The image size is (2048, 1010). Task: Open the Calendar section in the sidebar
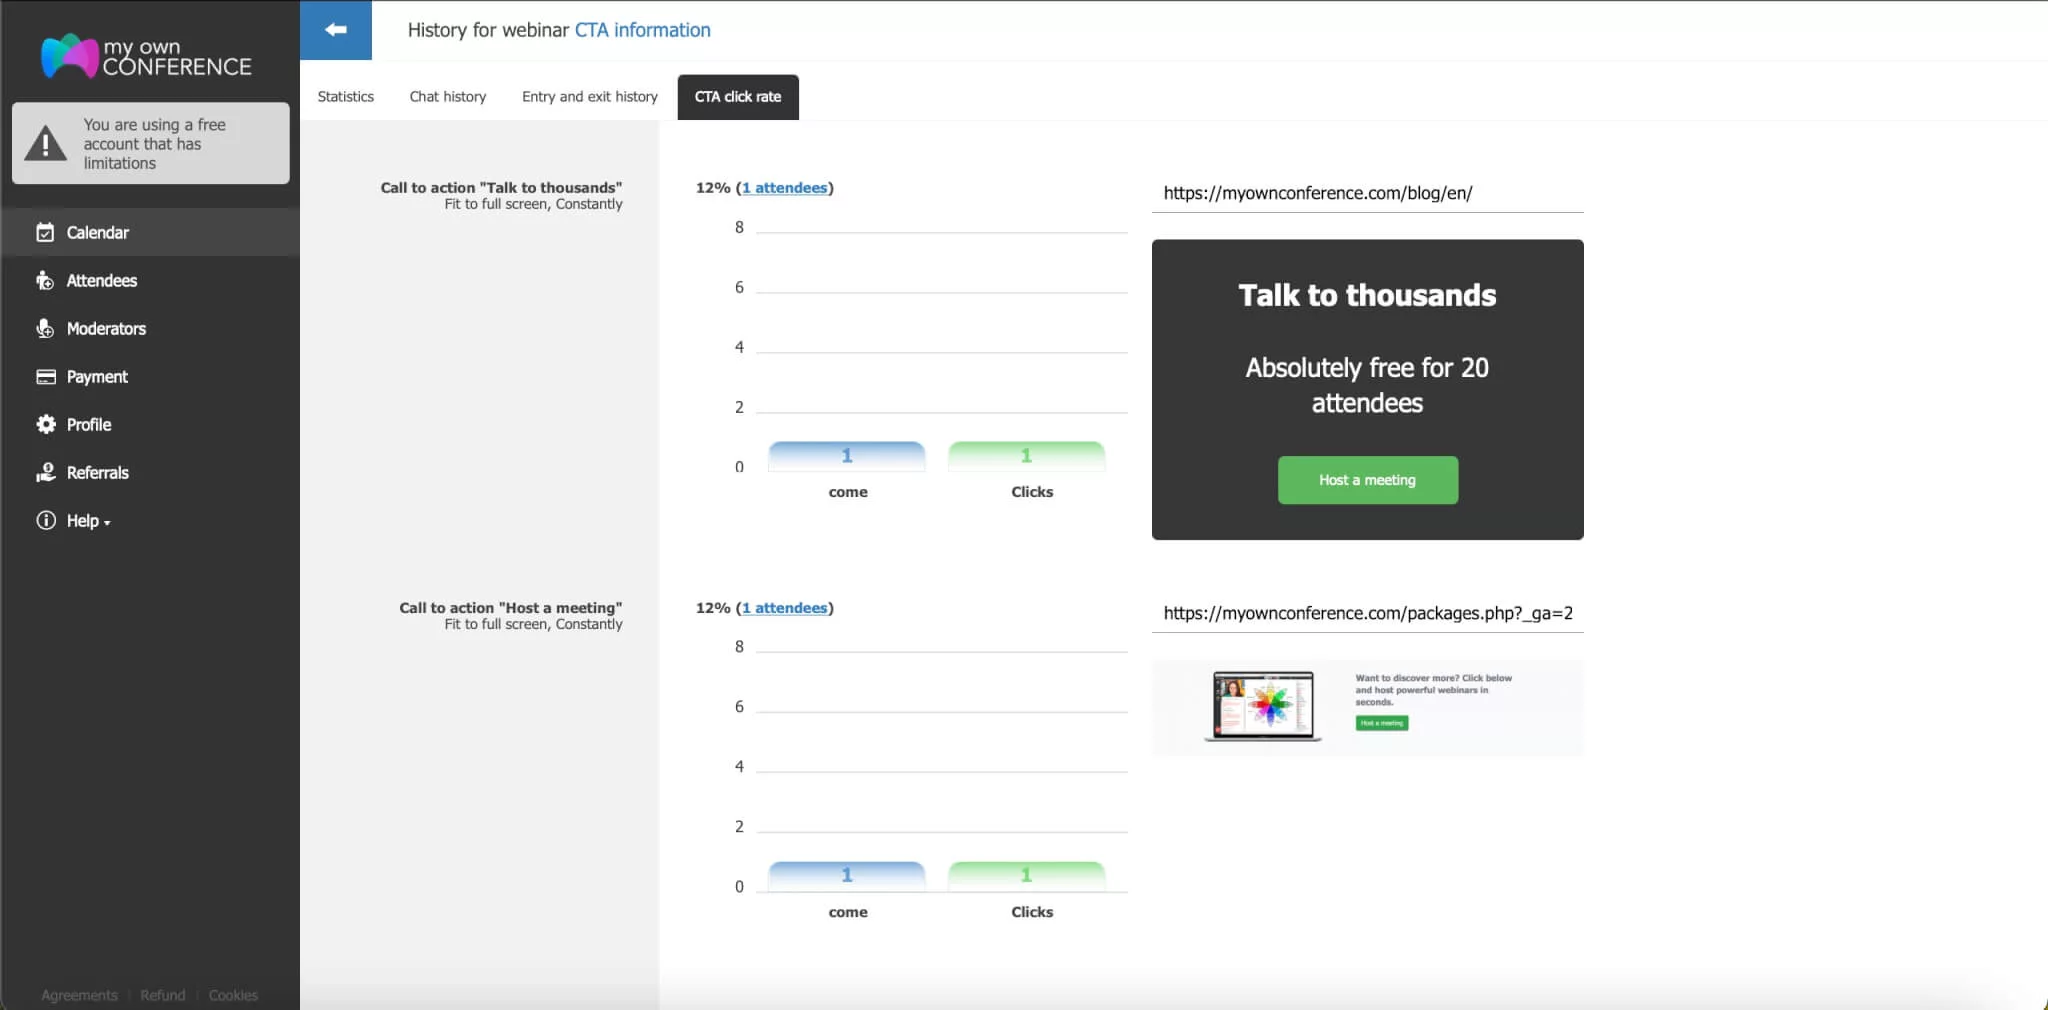(97, 232)
